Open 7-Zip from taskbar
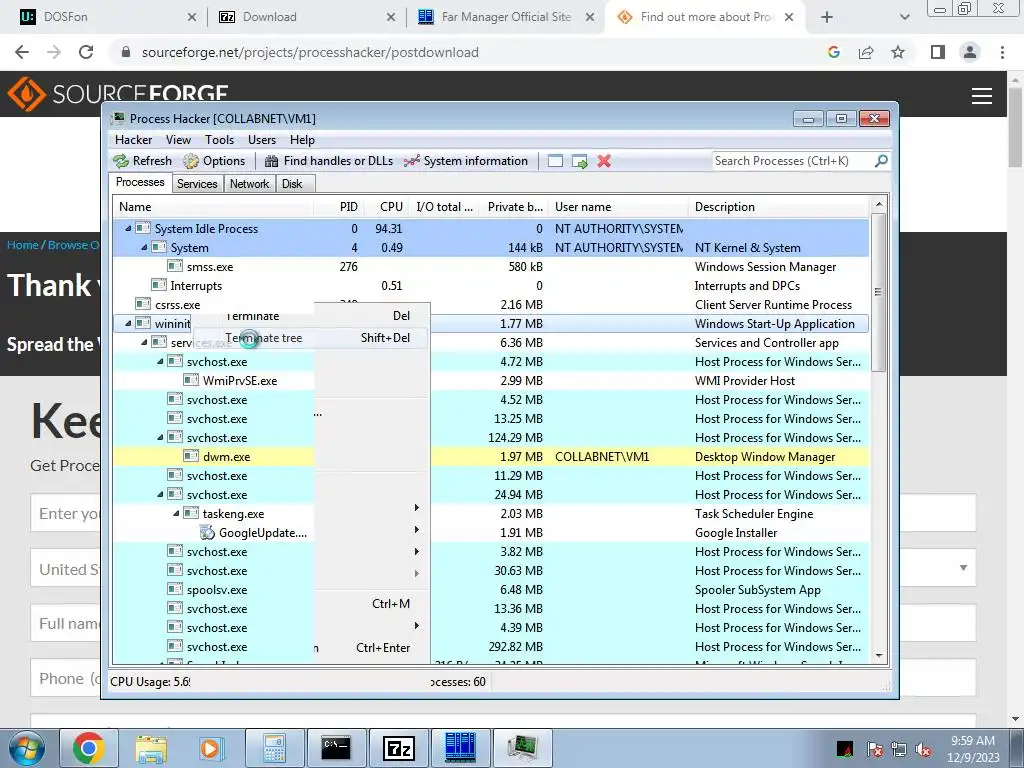Viewport: 1024px width, 768px height. pos(398,748)
